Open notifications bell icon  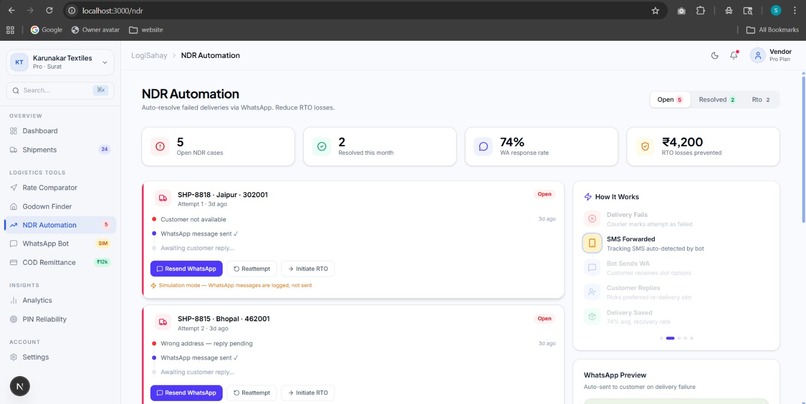click(x=734, y=56)
